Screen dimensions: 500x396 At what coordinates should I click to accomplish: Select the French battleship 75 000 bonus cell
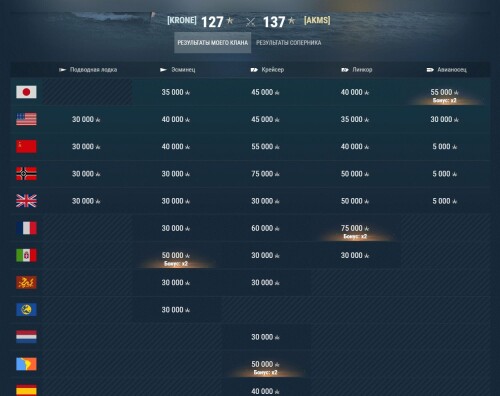[355, 228]
